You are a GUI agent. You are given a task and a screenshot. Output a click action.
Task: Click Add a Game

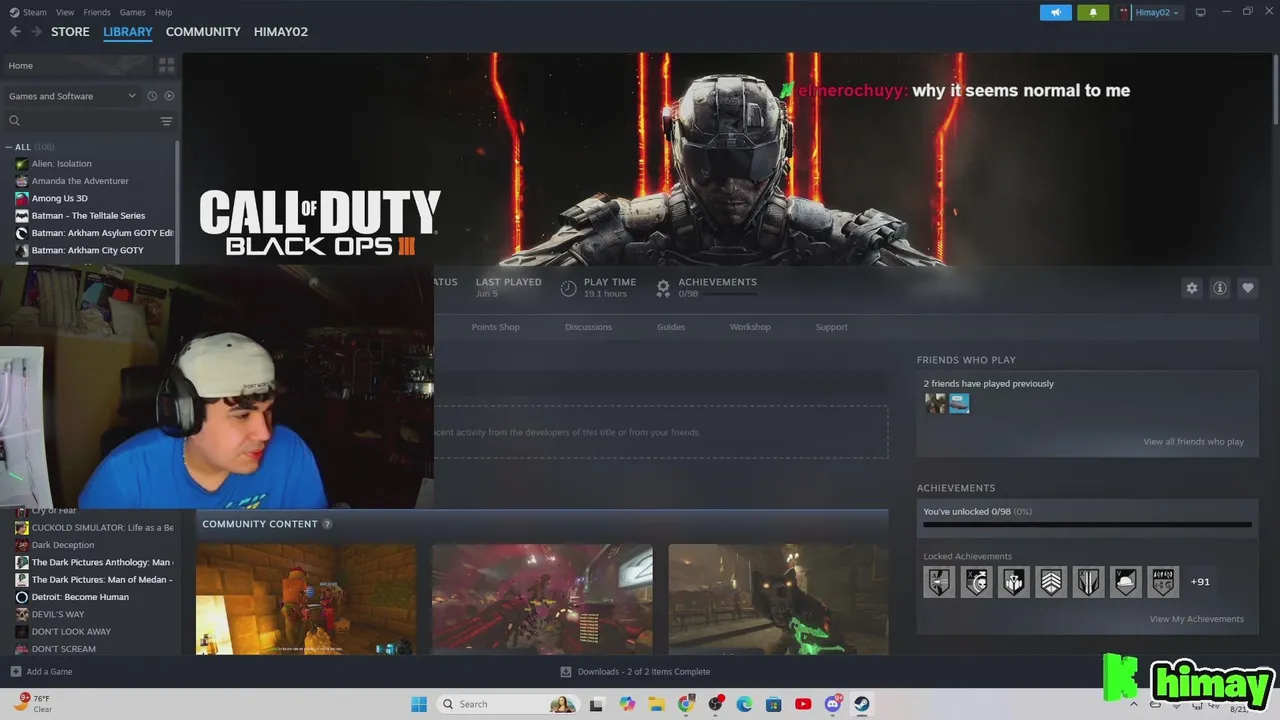[x=41, y=672]
